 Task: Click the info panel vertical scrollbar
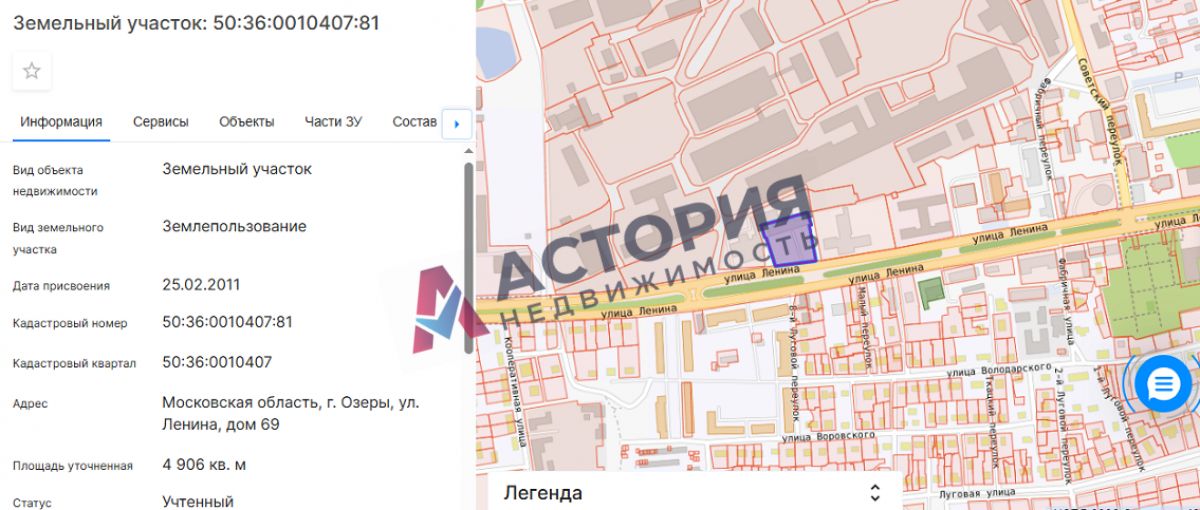[x=469, y=258]
